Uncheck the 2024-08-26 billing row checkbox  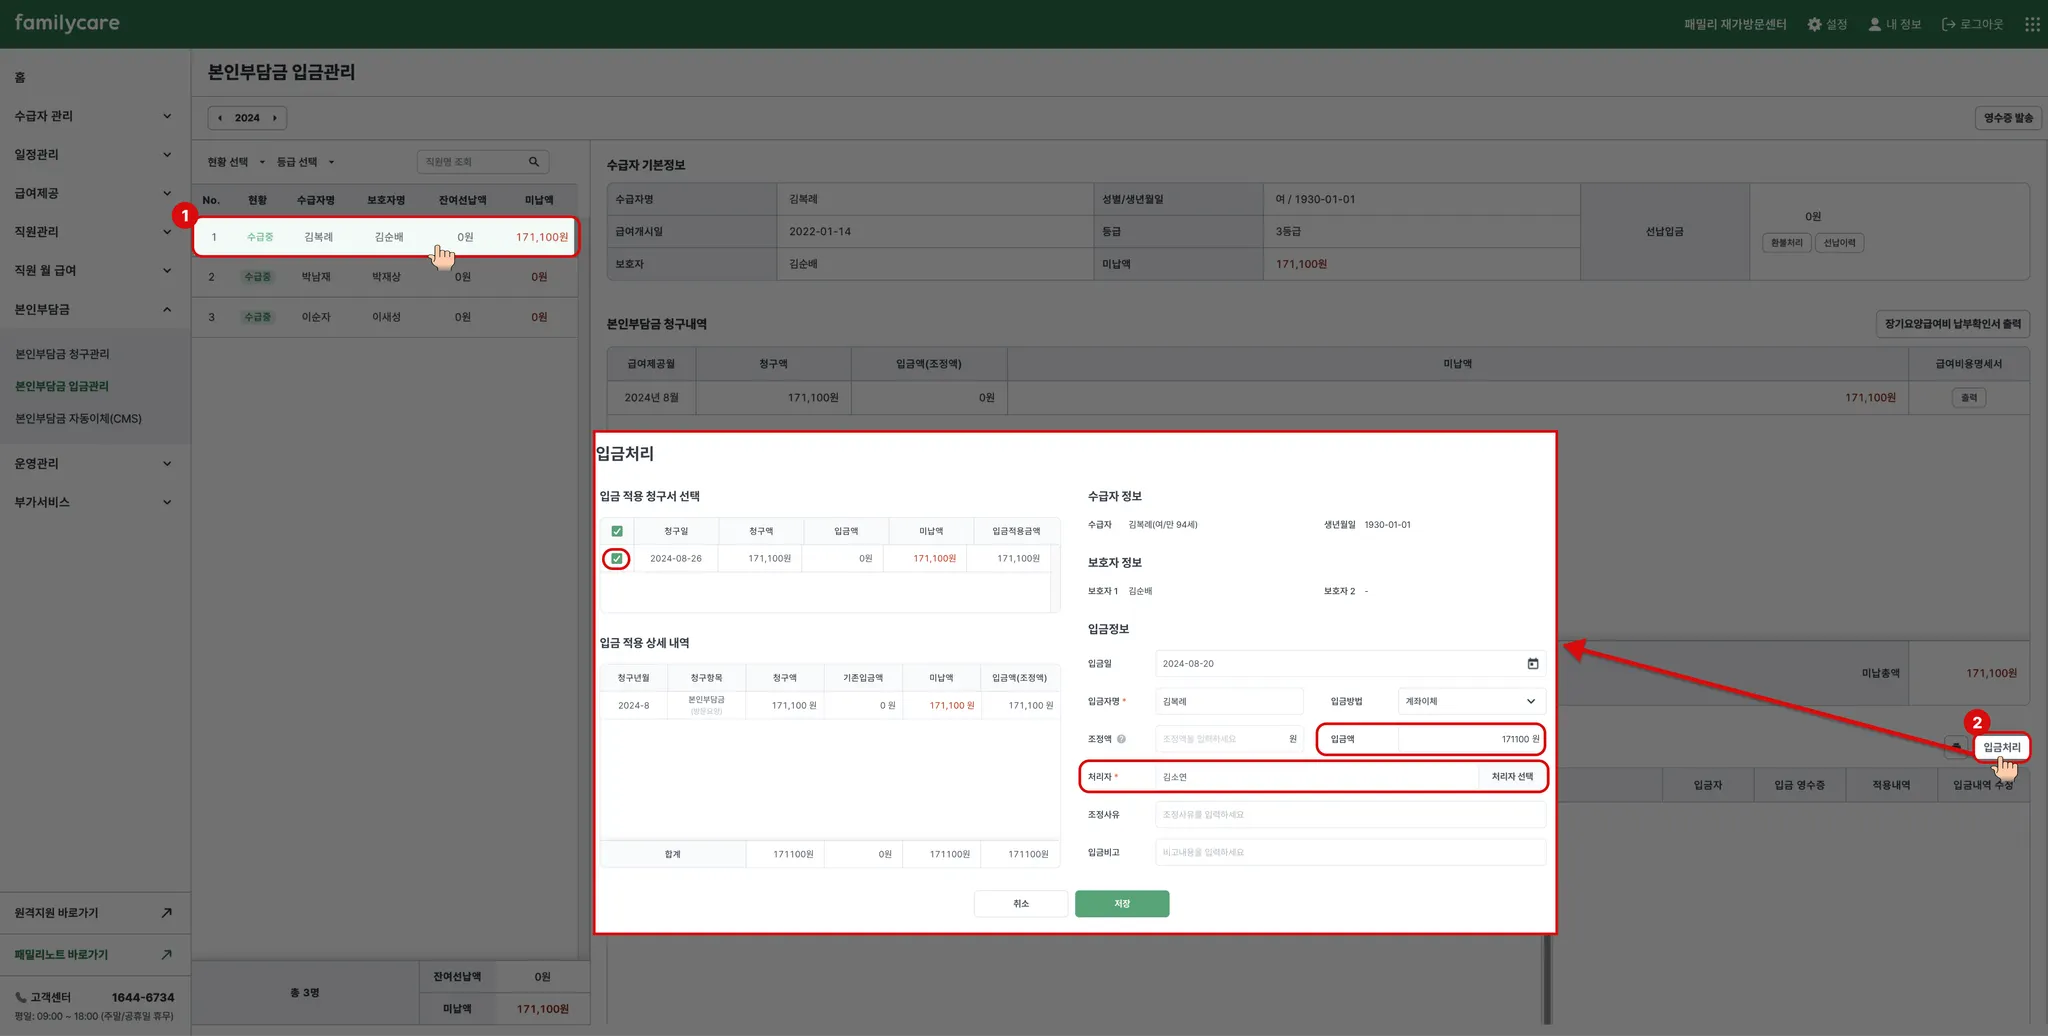[x=617, y=559]
